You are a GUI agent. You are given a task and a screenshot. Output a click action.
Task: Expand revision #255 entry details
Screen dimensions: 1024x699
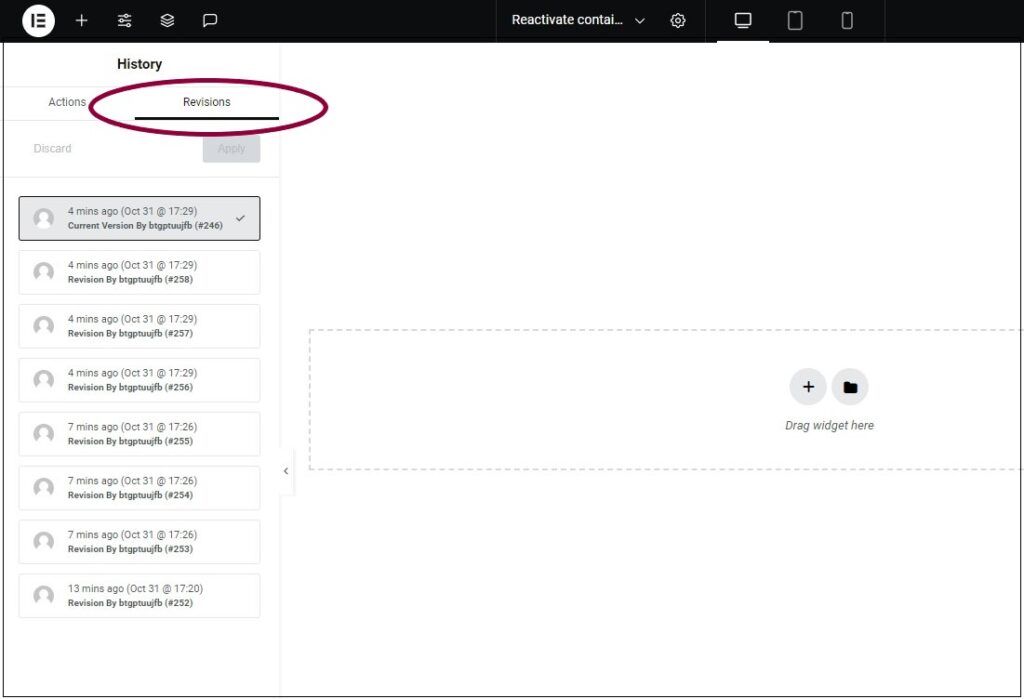(139, 433)
